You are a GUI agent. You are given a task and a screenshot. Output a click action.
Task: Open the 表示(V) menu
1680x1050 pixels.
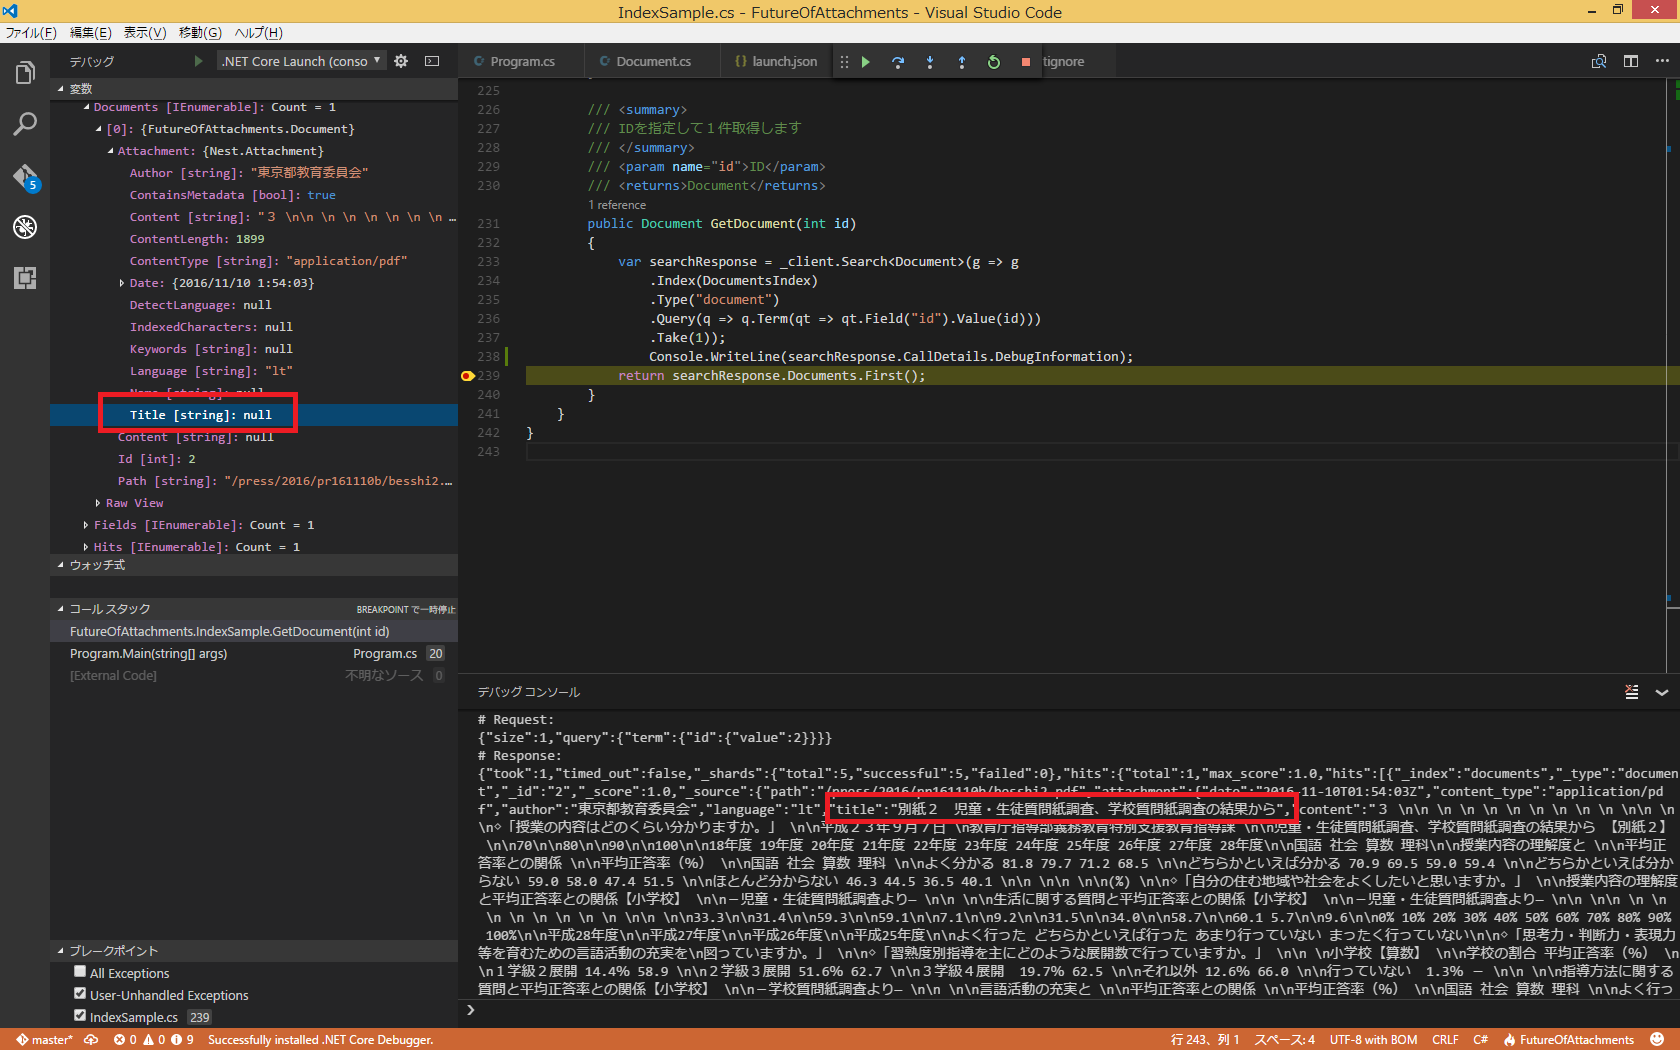pos(144,32)
